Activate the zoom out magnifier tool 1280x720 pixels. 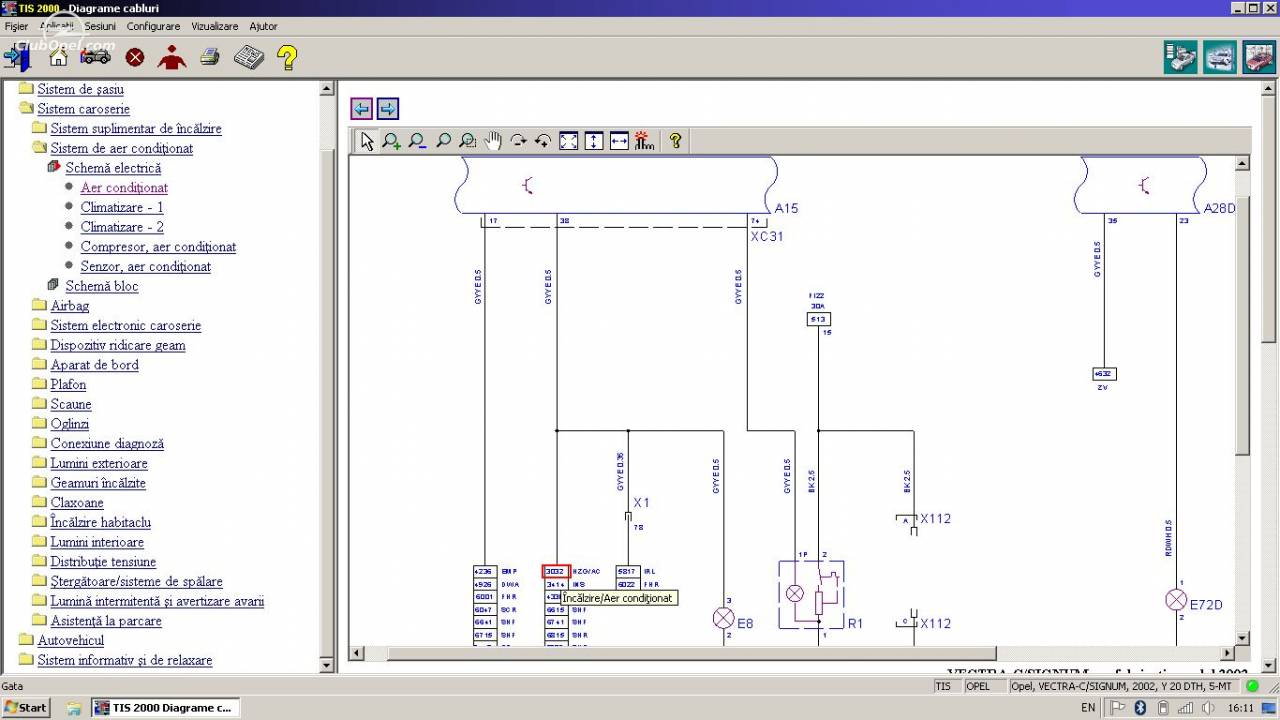point(417,141)
